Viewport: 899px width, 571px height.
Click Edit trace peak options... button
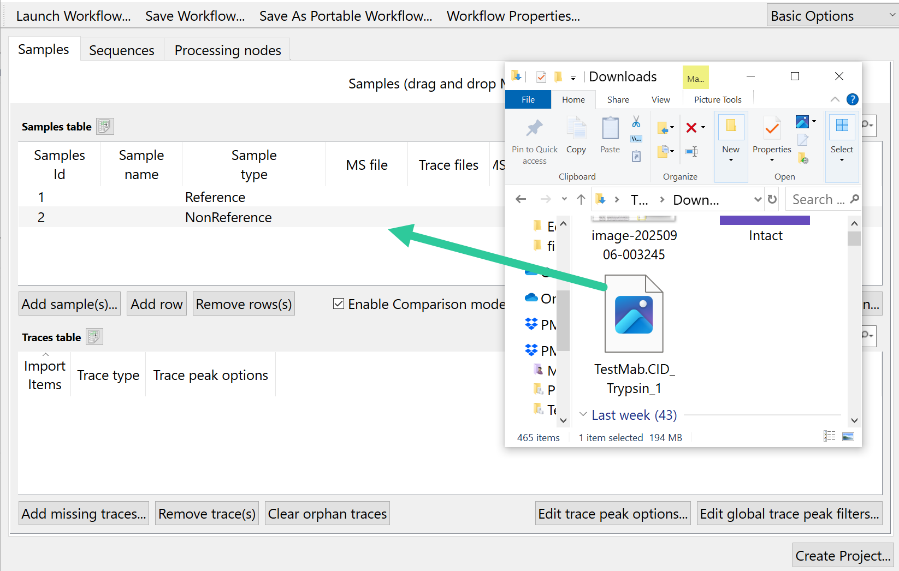[x=613, y=514]
